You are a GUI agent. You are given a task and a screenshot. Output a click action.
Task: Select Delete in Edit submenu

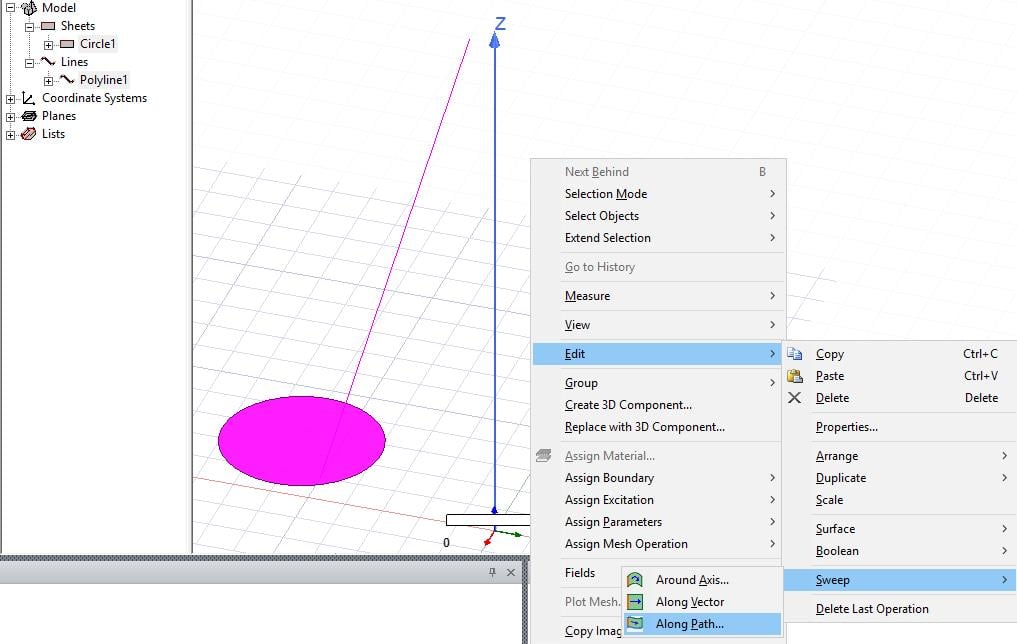(x=900, y=398)
